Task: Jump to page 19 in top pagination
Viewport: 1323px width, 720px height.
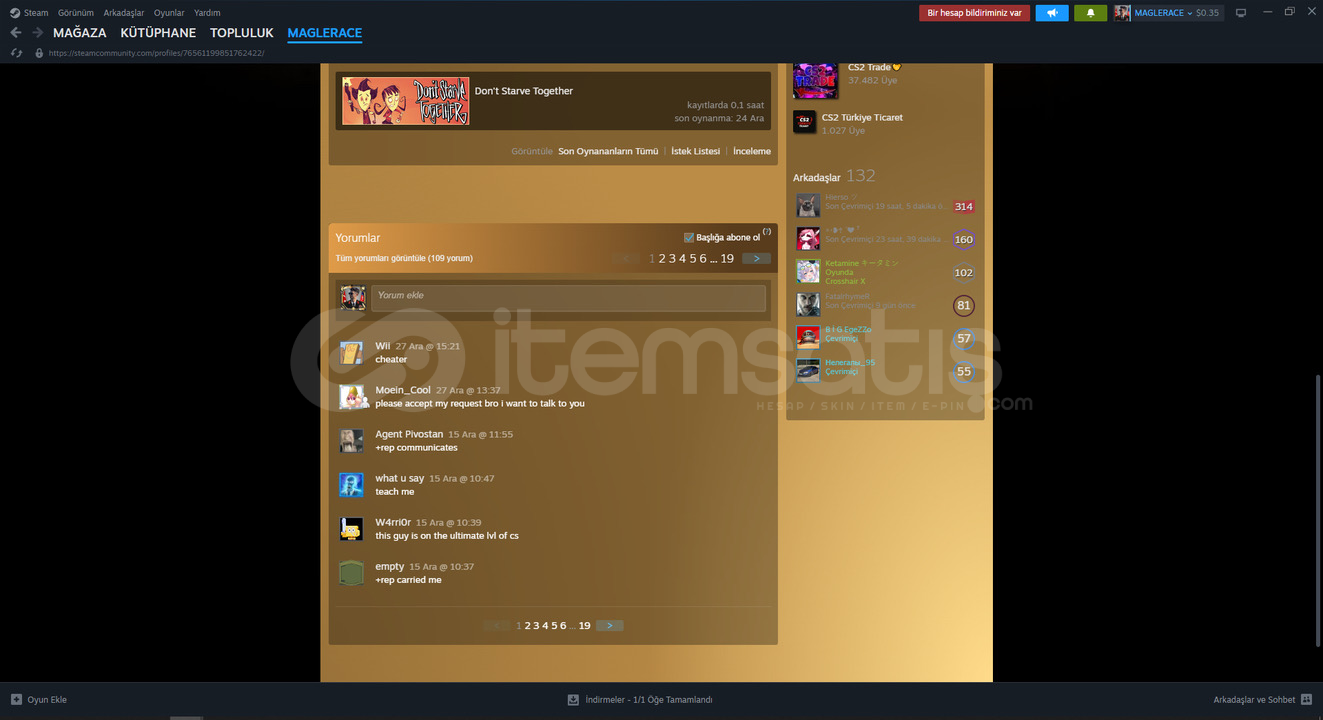Action: (x=727, y=258)
